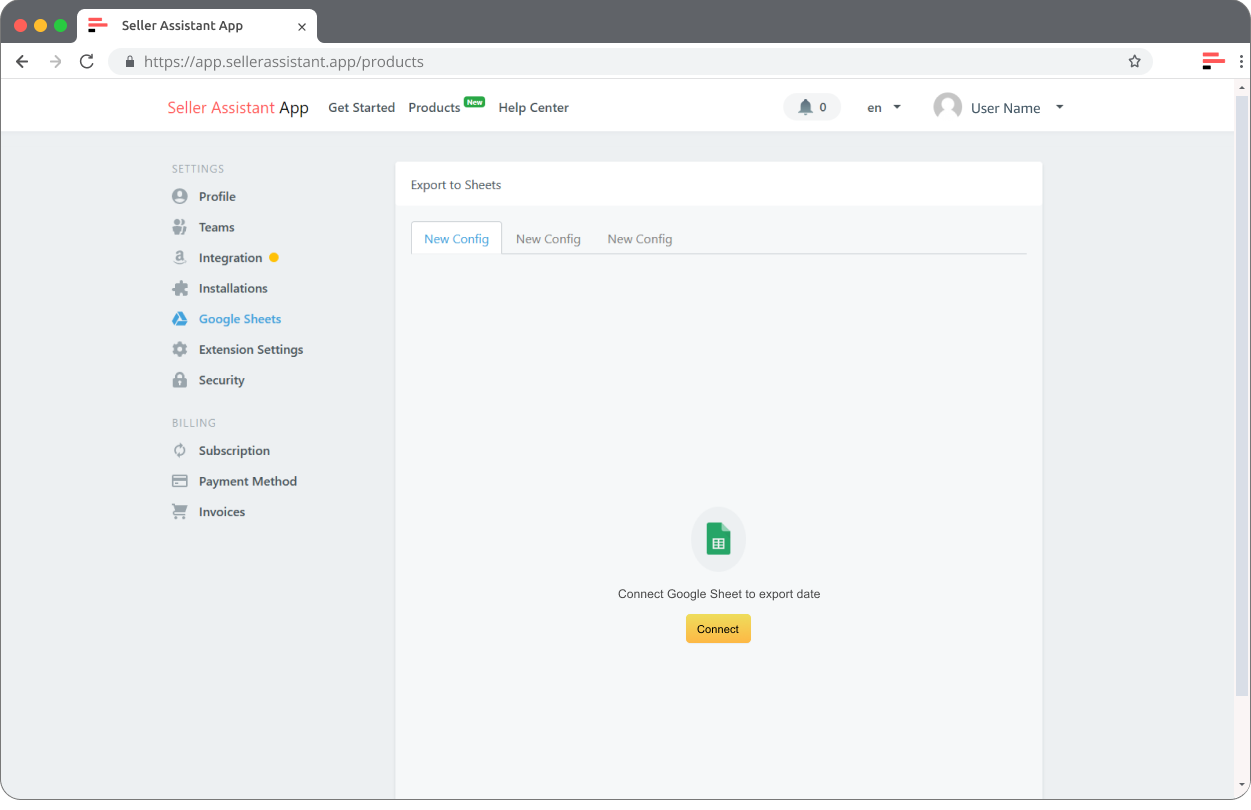Open the Profile settings in sidebar
This screenshot has width=1251, height=810.
[180, 196]
